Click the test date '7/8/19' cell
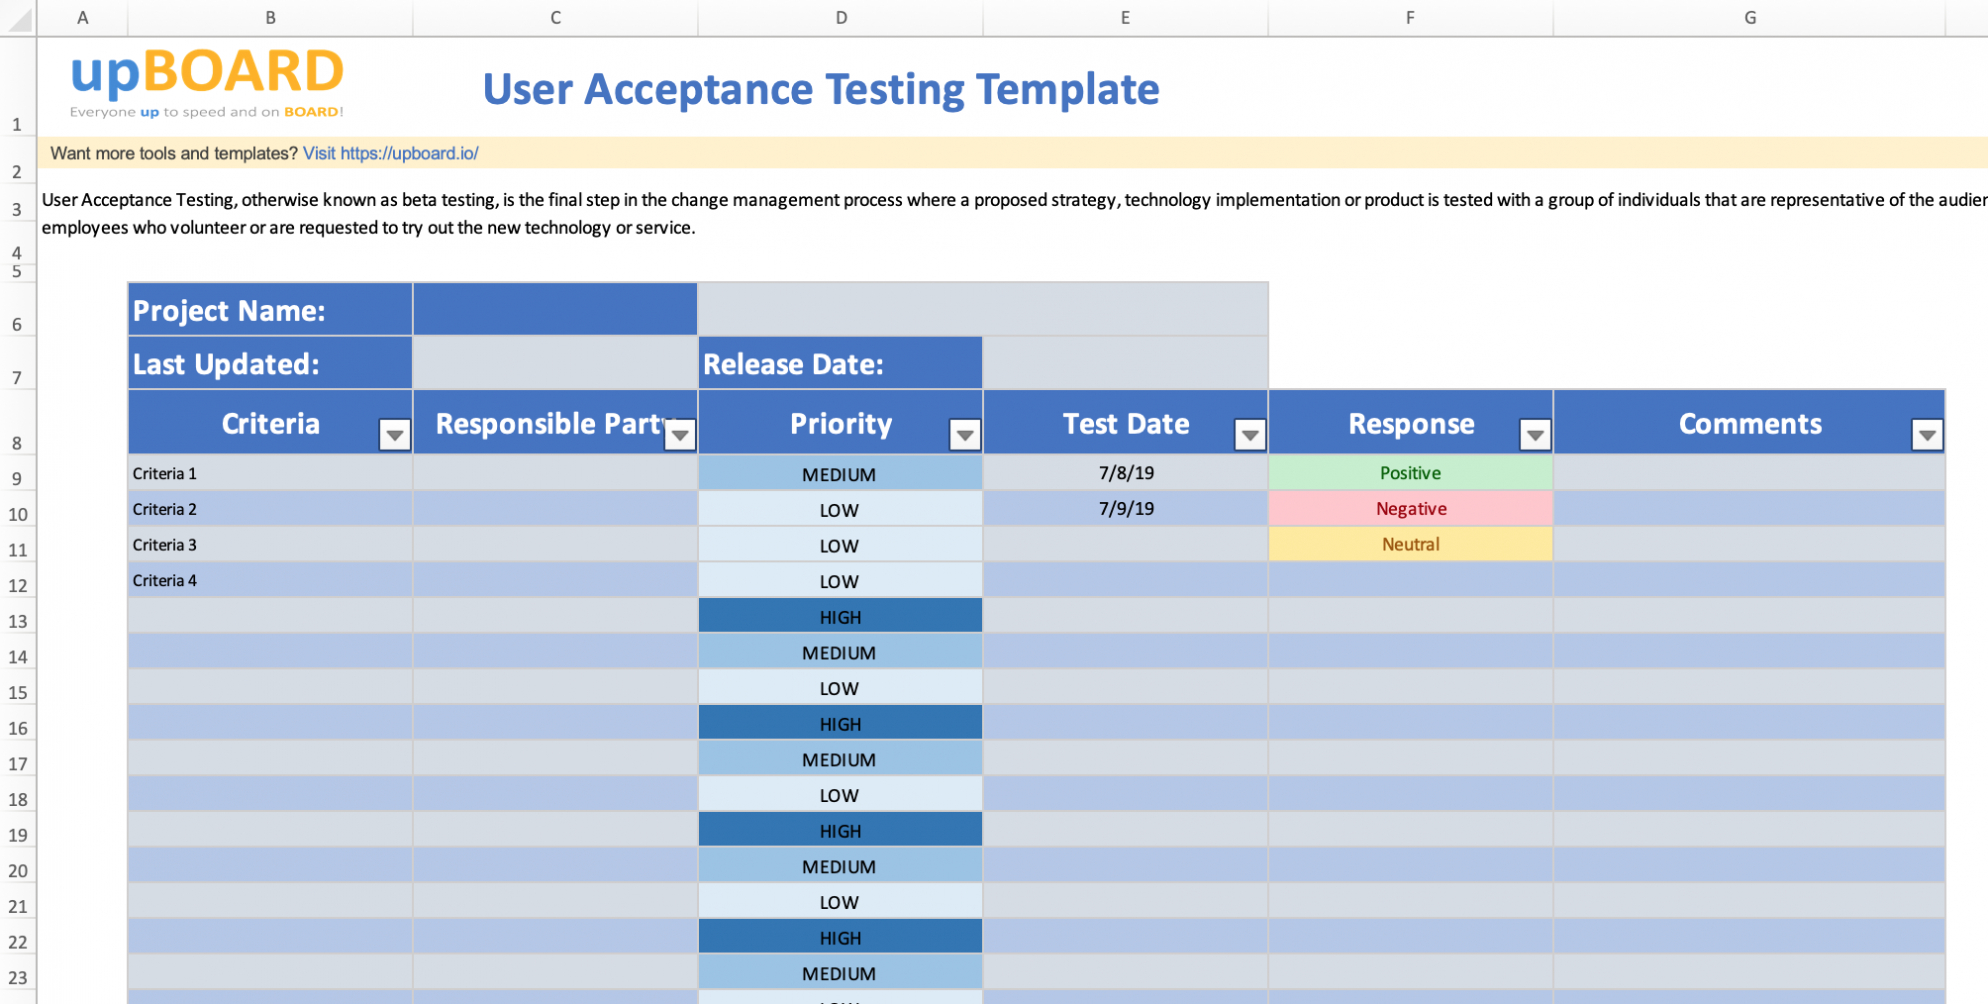The height and width of the screenshot is (1004, 1988). click(1125, 473)
